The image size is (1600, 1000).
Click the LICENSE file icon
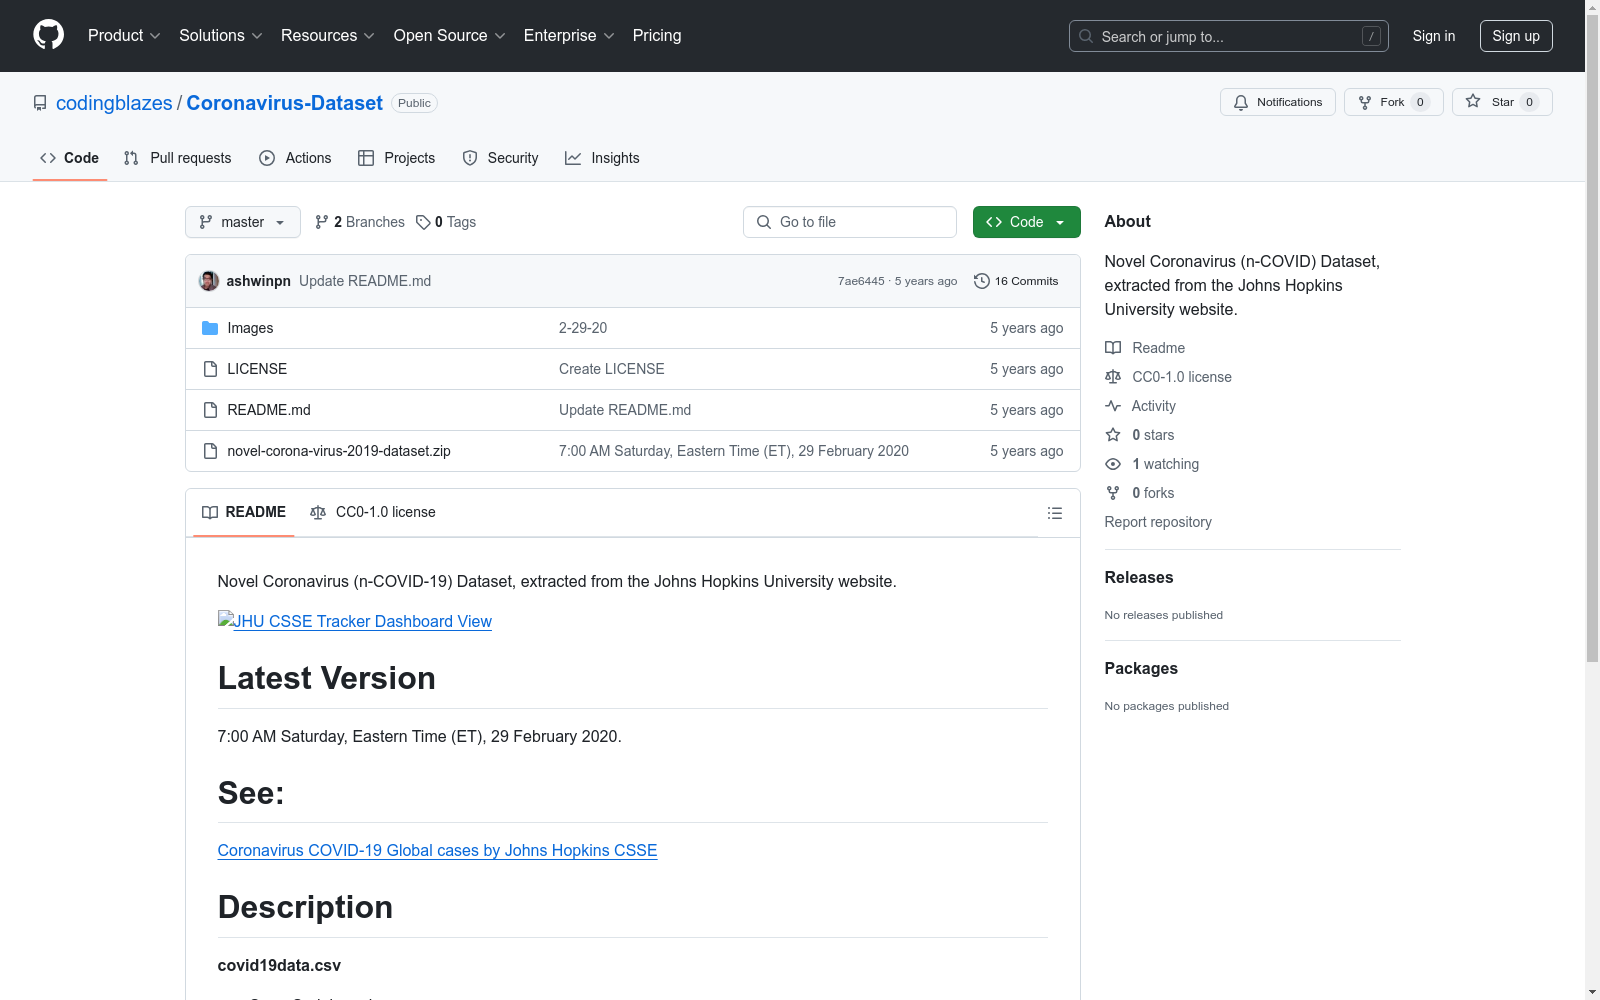[210, 369]
